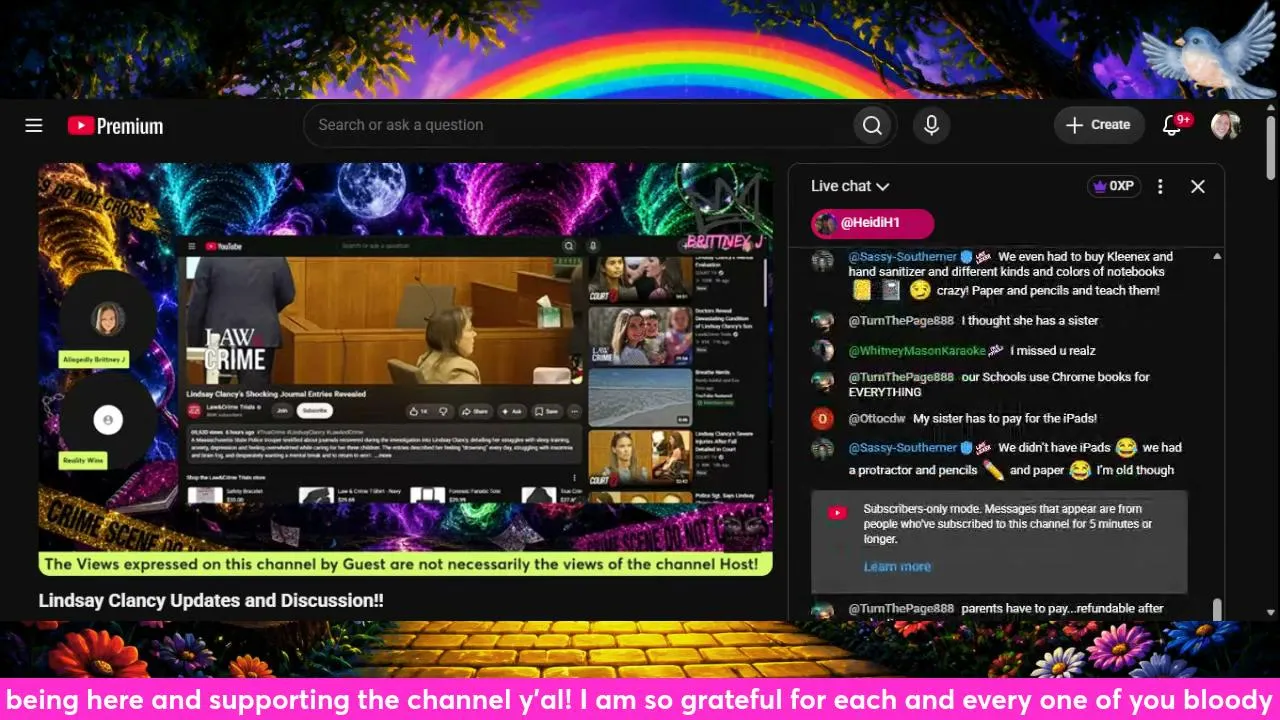The image size is (1280, 720).
Task: Open the notifications bell
Action: point(1172,125)
